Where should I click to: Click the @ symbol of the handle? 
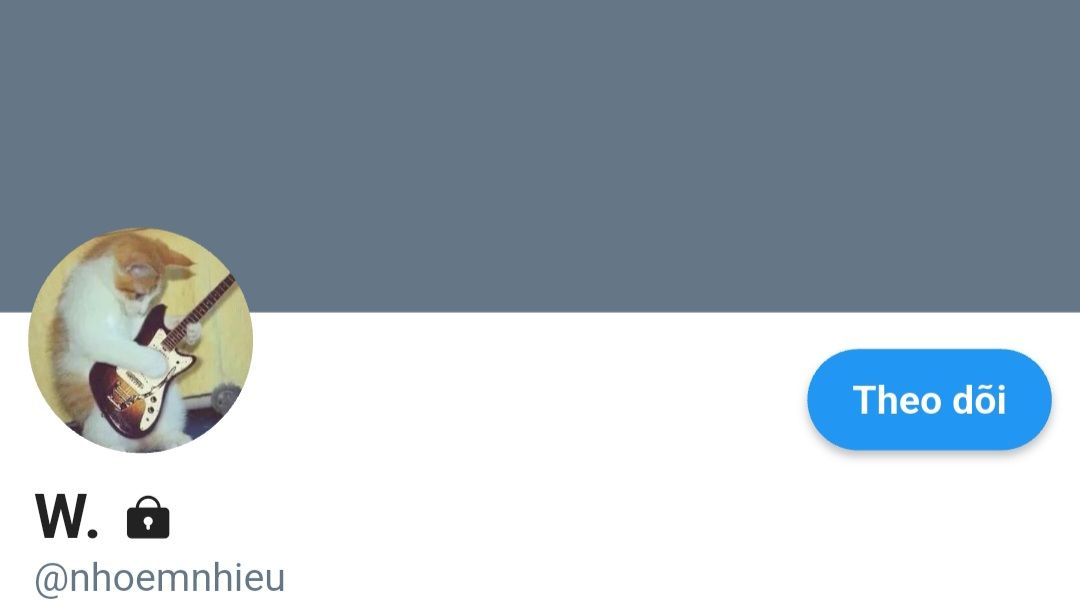coord(51,579)
